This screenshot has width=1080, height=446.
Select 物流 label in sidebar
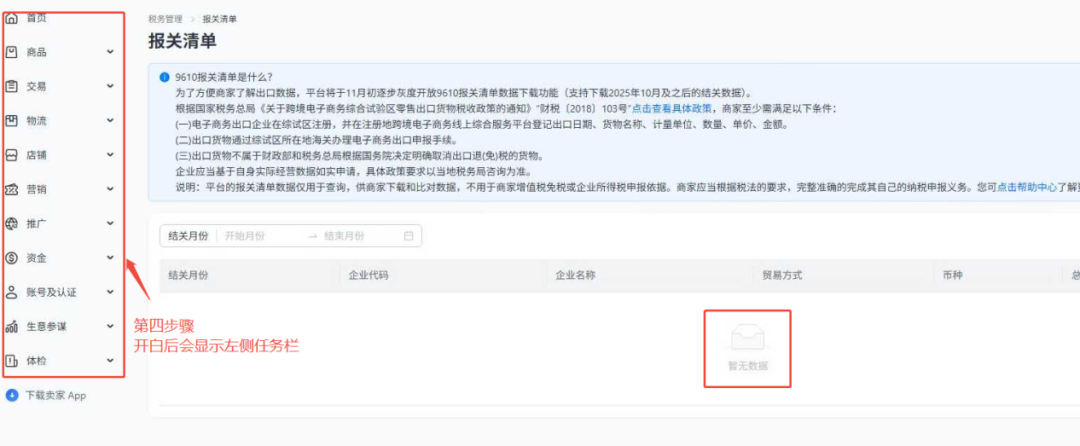click(37, 121)
